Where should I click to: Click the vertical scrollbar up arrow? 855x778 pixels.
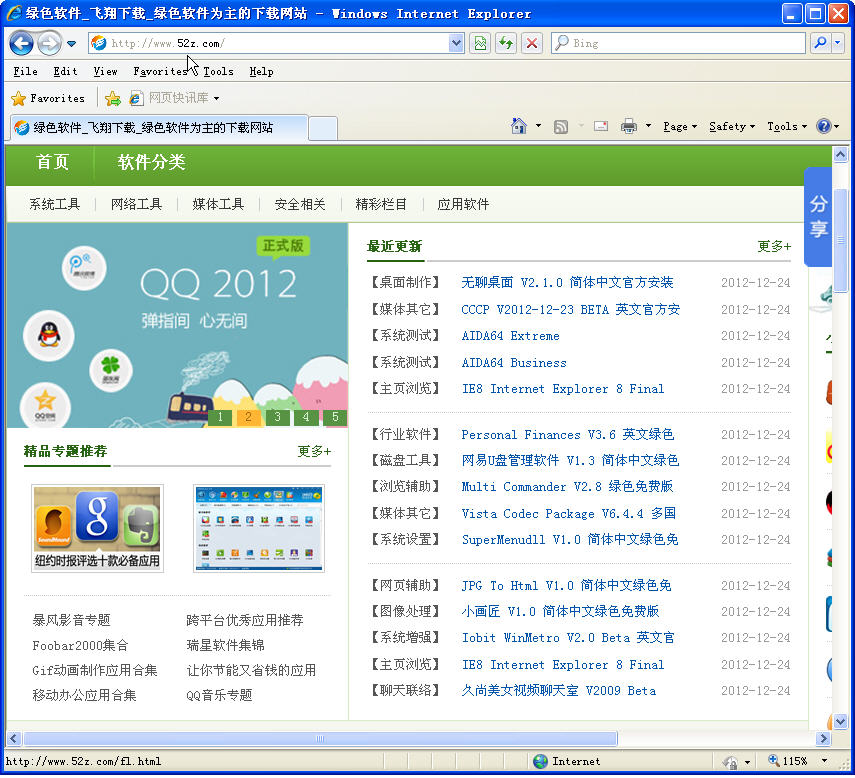[x=840, y=155]
